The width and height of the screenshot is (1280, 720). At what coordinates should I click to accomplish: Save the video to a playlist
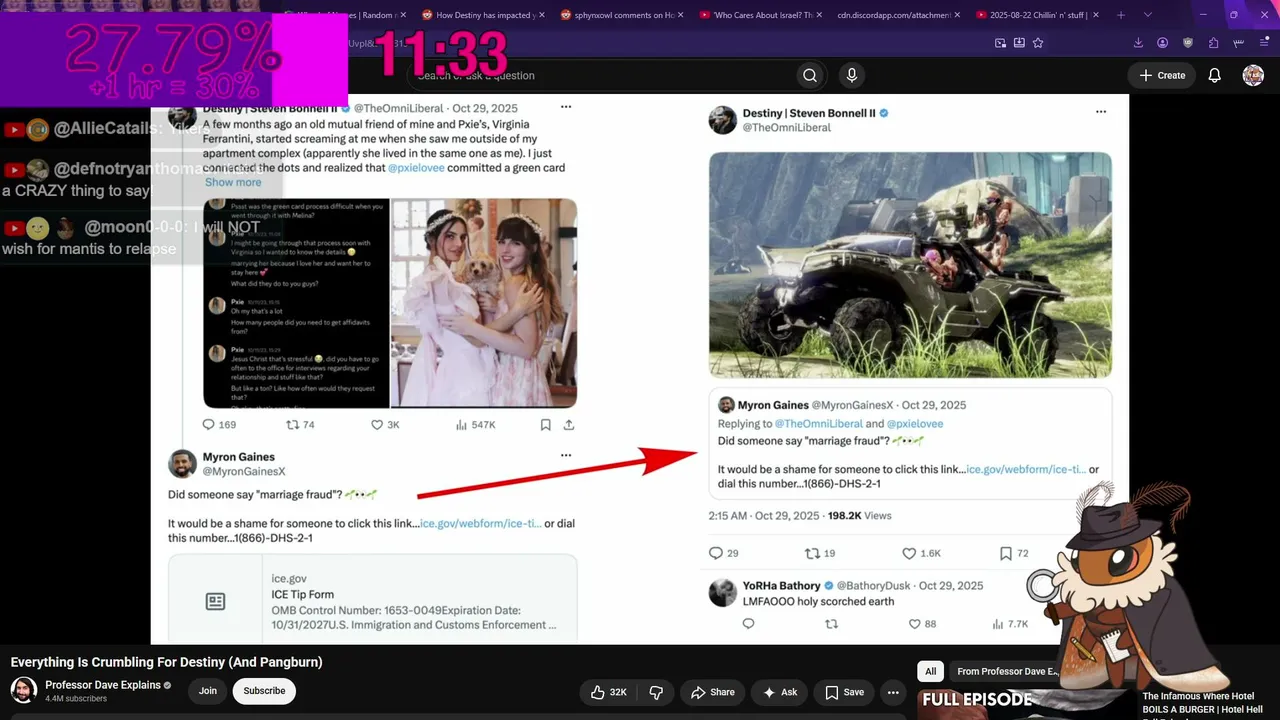(x=844, y=692)
